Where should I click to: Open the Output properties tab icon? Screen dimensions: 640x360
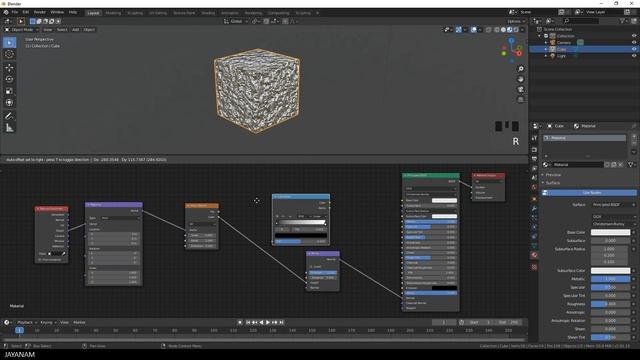pyautogui.click(x=534, y=159)
